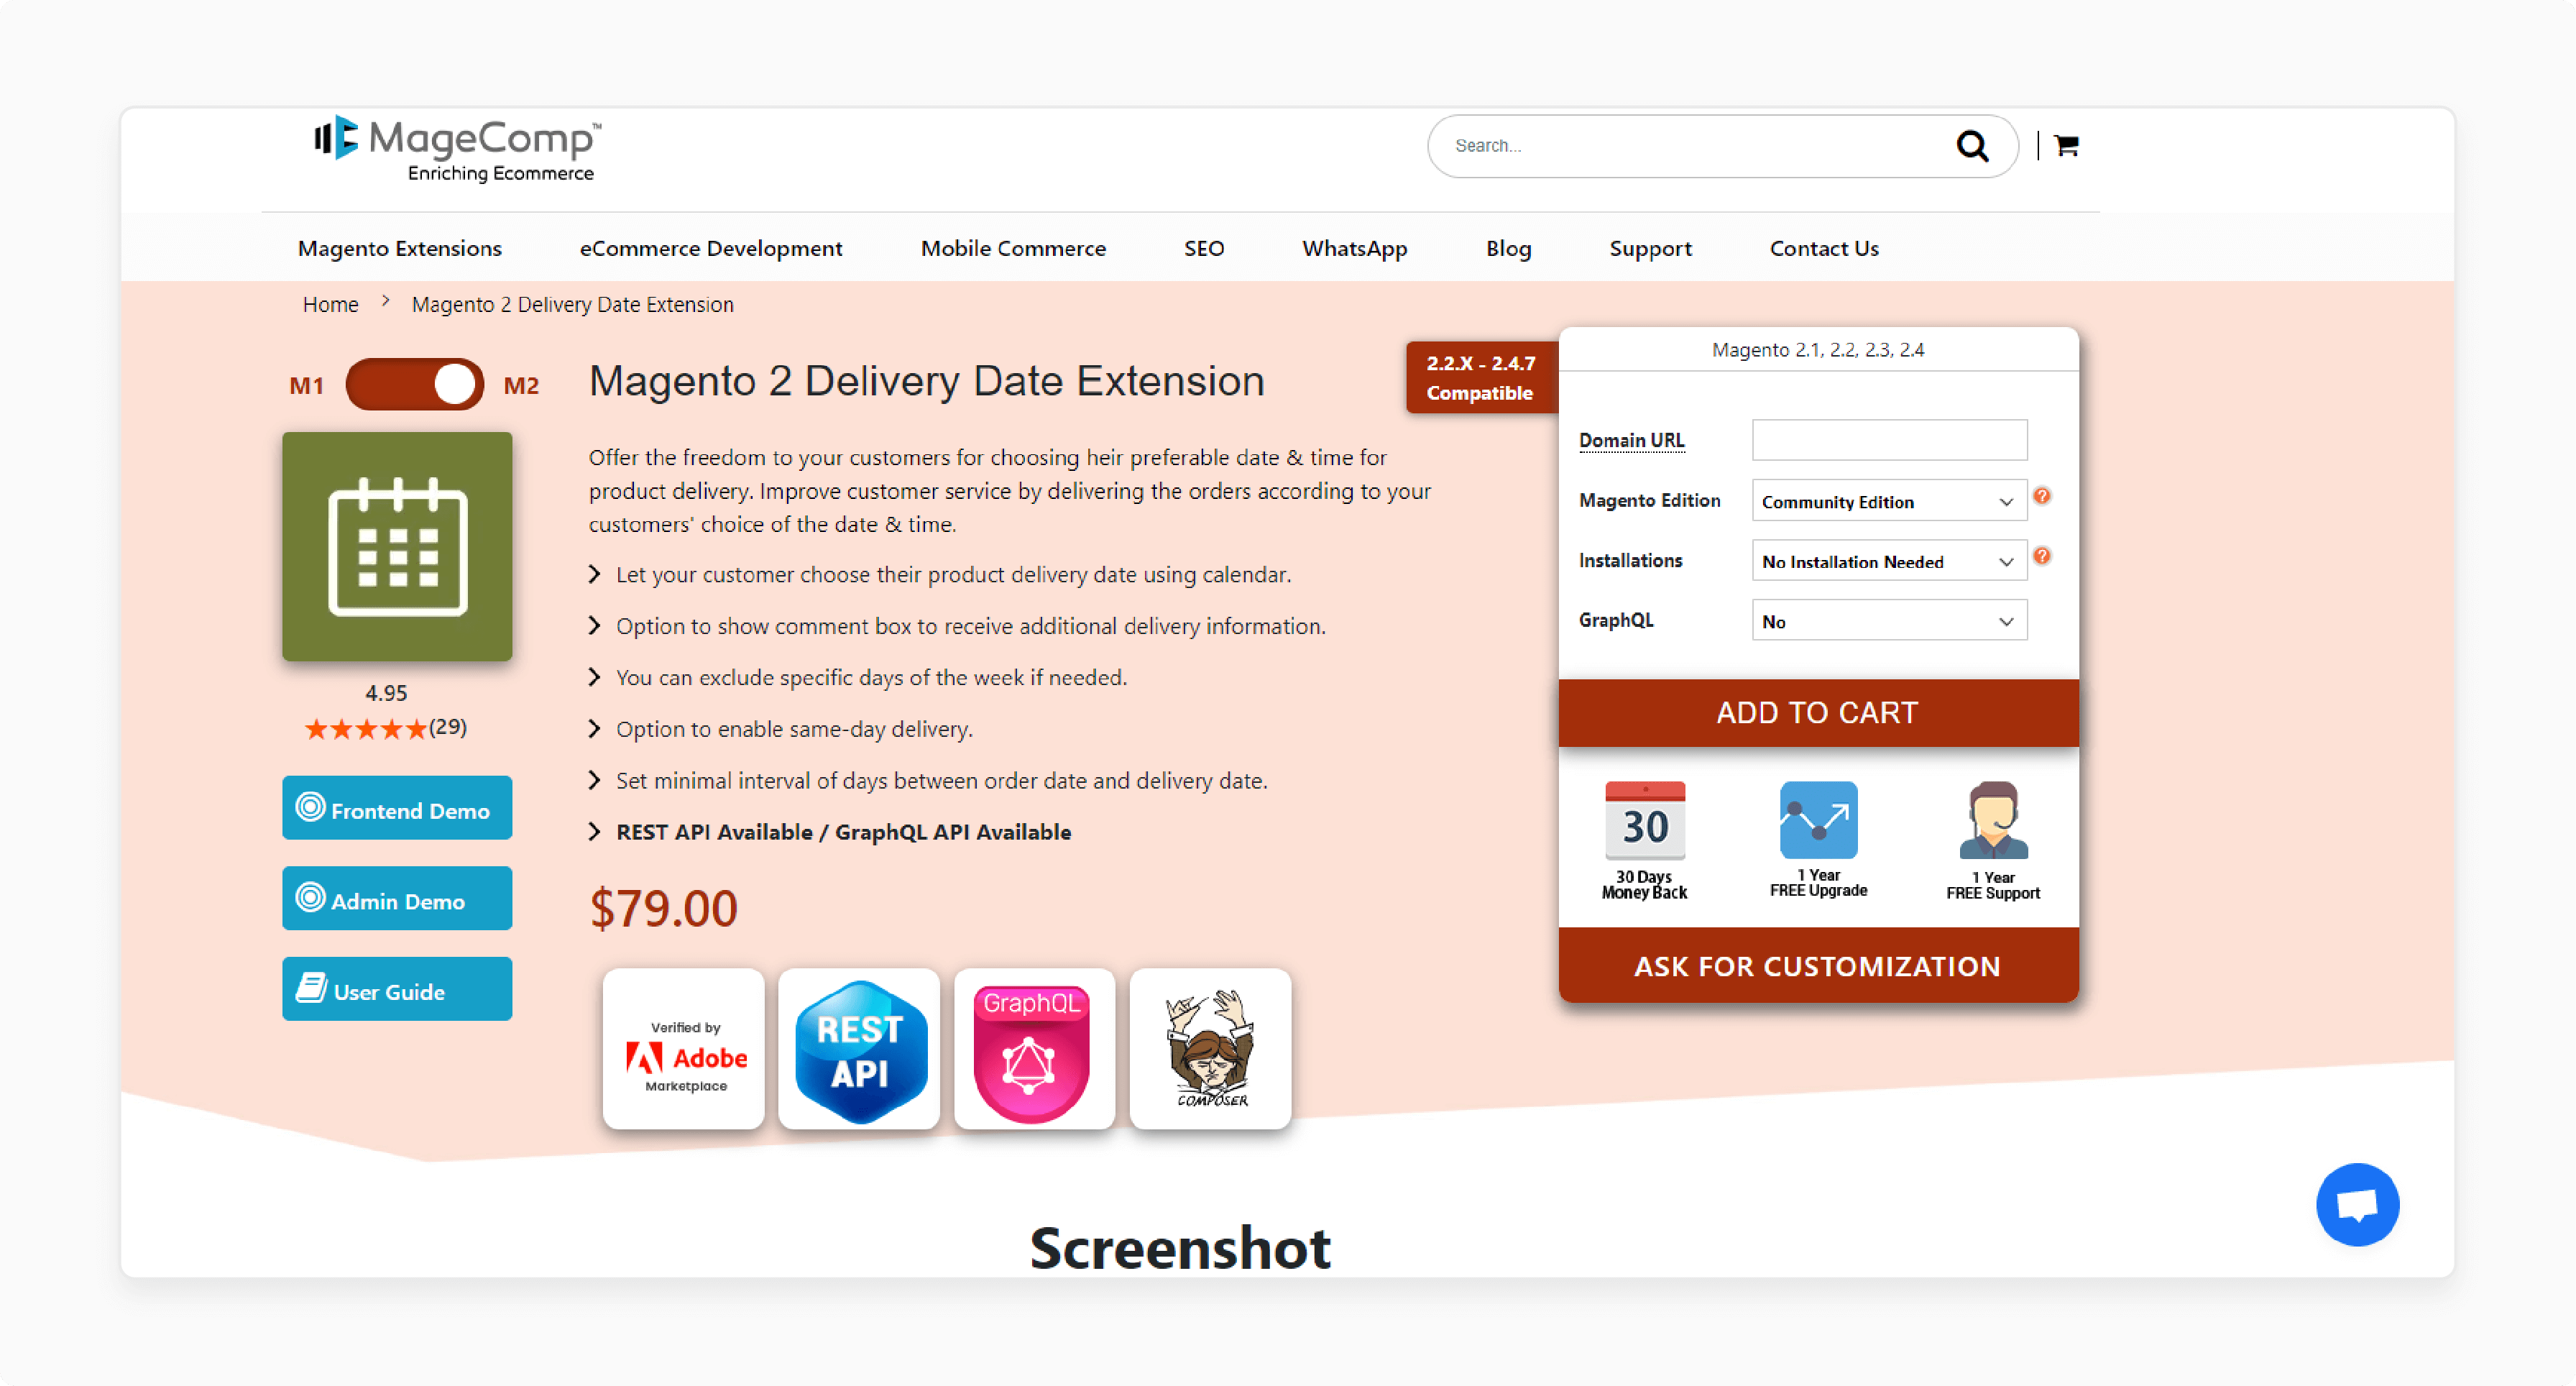Click the GraphQL API badge icon

point(1032,1050)
